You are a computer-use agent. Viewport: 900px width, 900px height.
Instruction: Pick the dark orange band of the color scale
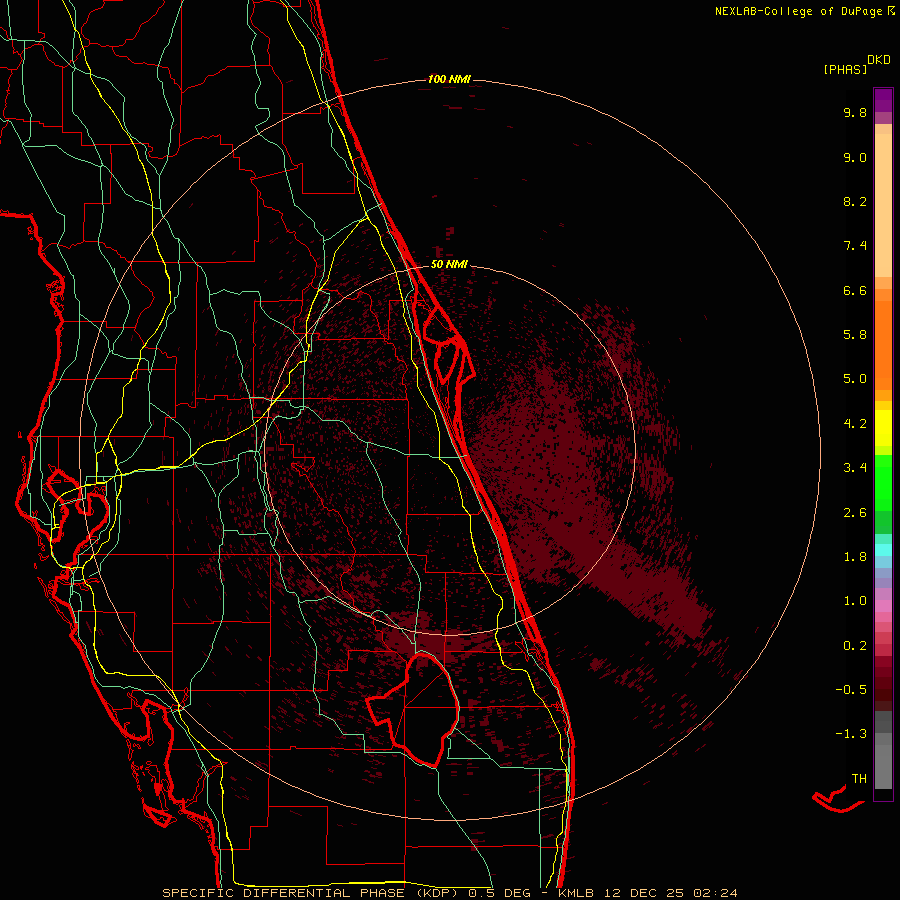(883, 346)
